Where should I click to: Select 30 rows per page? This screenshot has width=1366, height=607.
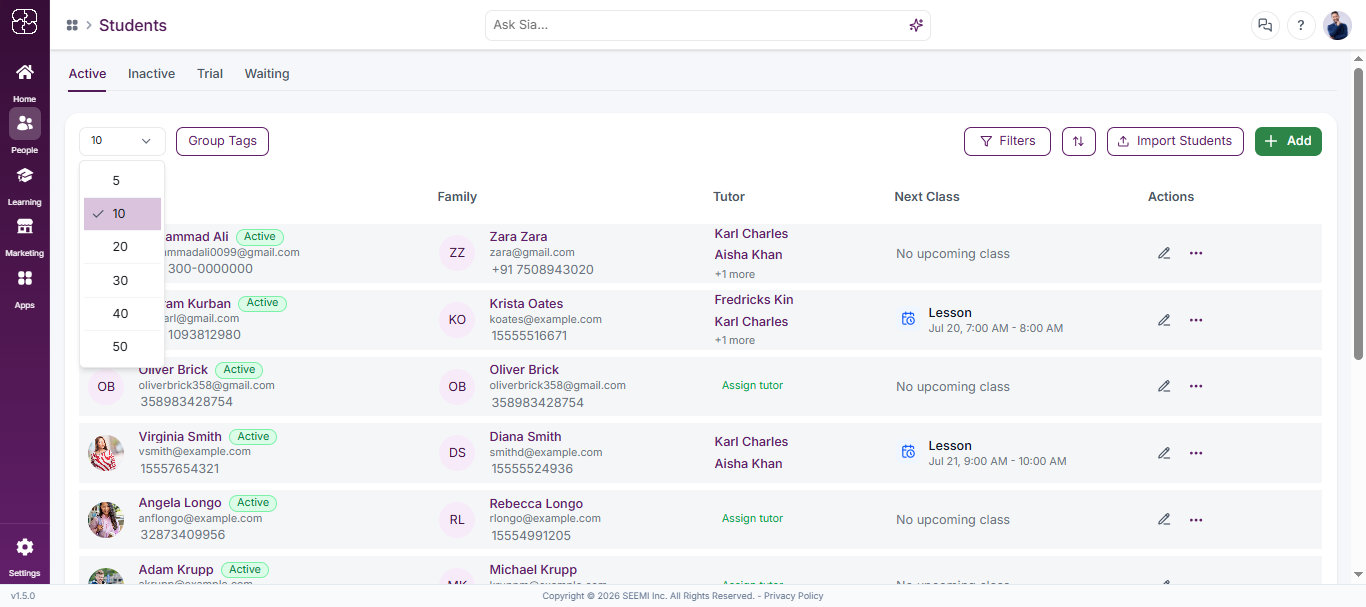click(x=122, y=281)
